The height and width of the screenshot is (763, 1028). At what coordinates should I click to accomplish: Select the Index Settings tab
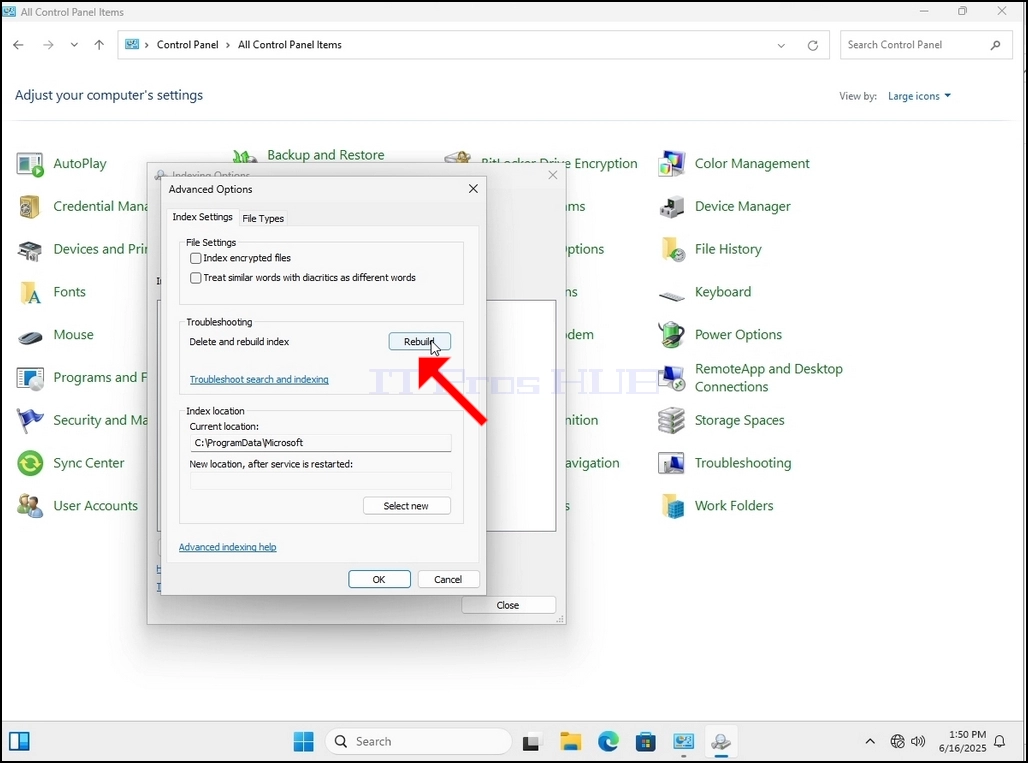[202, 217]
